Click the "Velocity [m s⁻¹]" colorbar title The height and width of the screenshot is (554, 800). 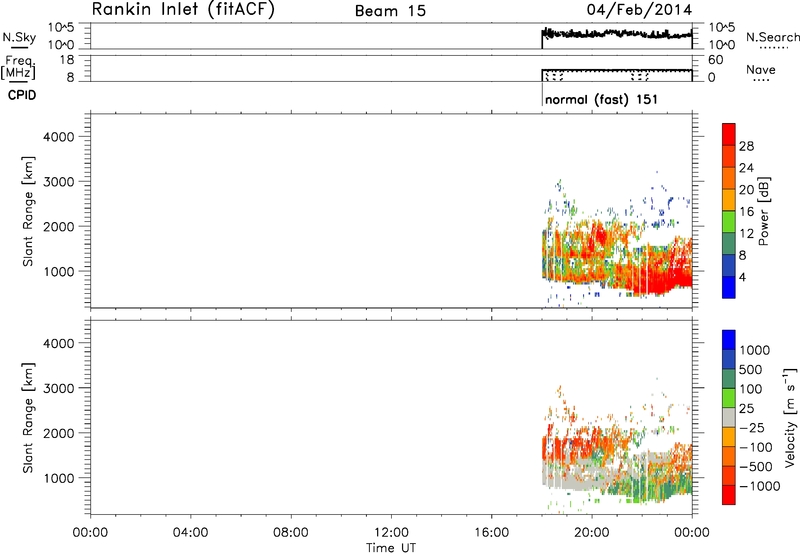click(x=790, y=417)
